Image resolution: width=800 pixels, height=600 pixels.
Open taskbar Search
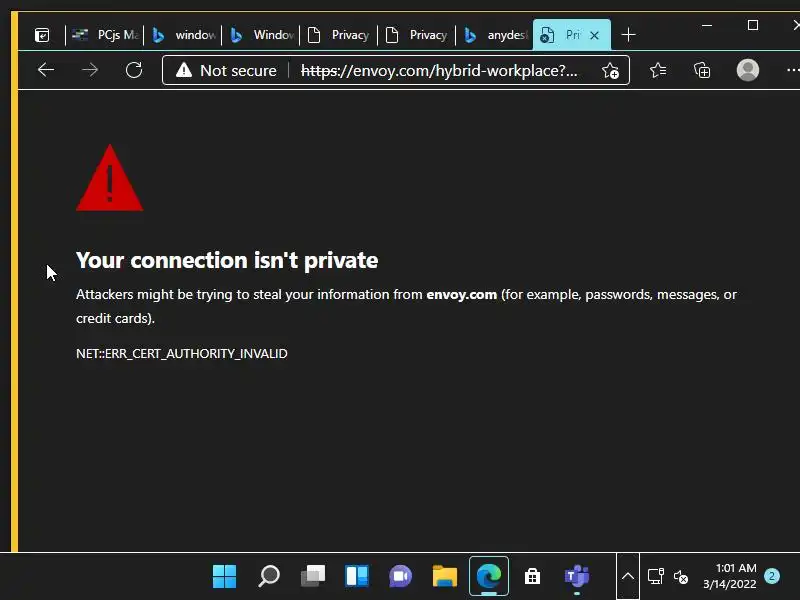click(x=269, y=577)
